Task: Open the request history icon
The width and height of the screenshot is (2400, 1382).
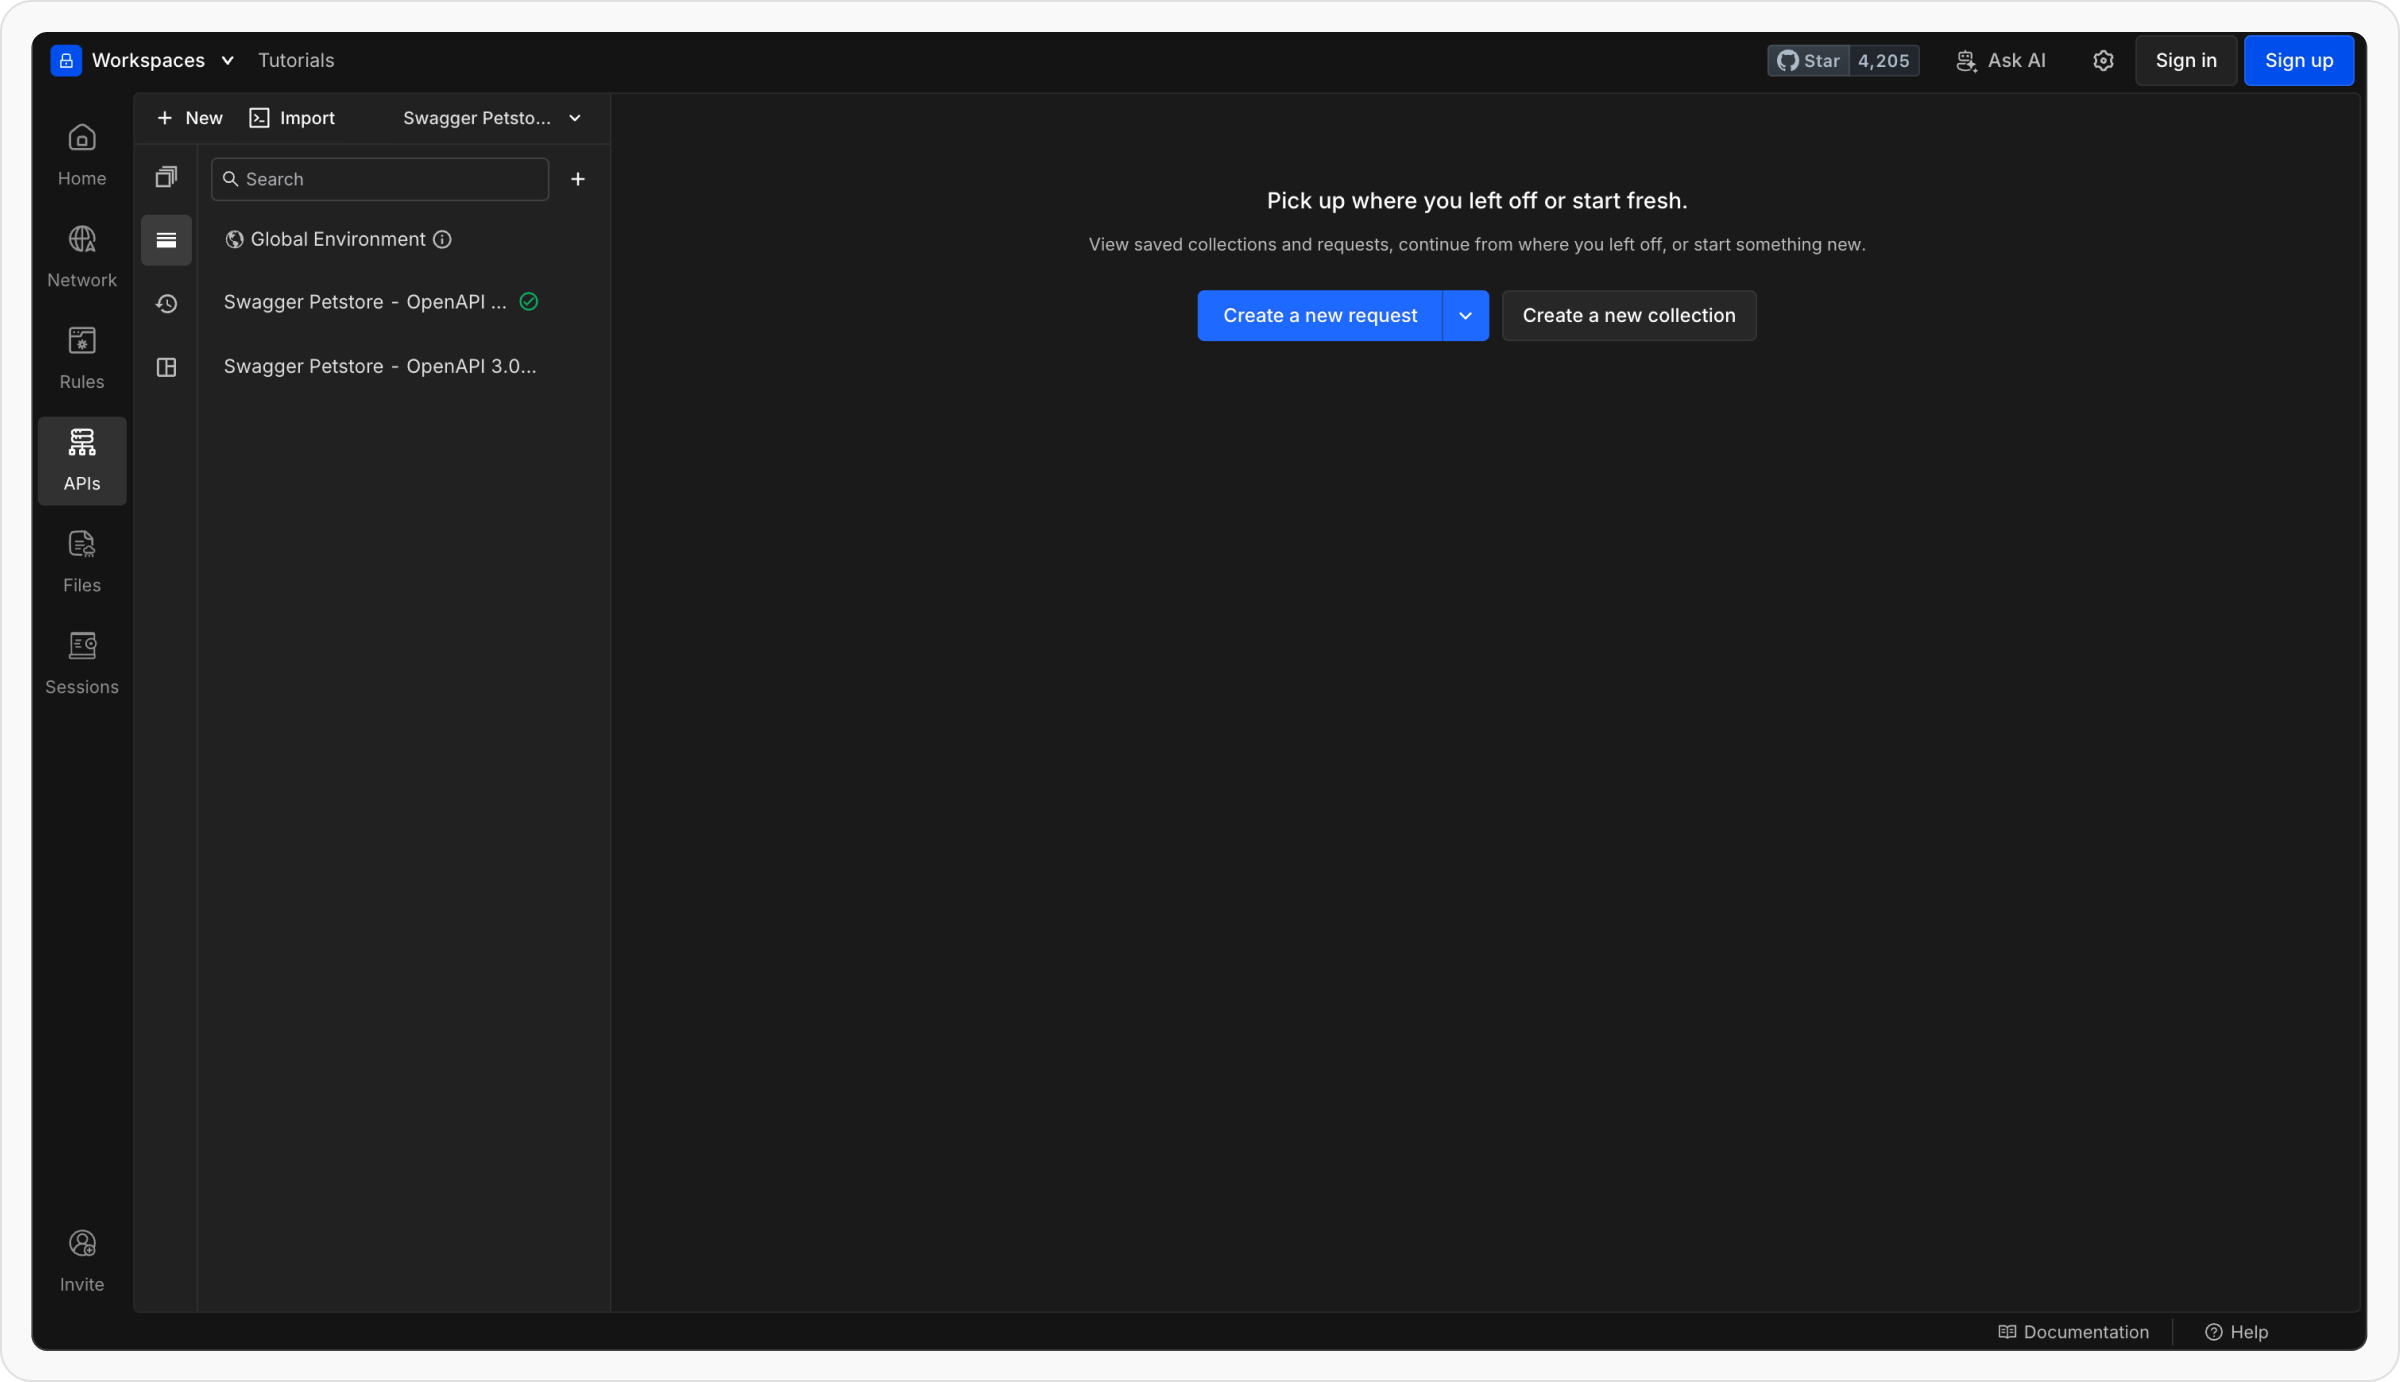Action: point(166,303)
